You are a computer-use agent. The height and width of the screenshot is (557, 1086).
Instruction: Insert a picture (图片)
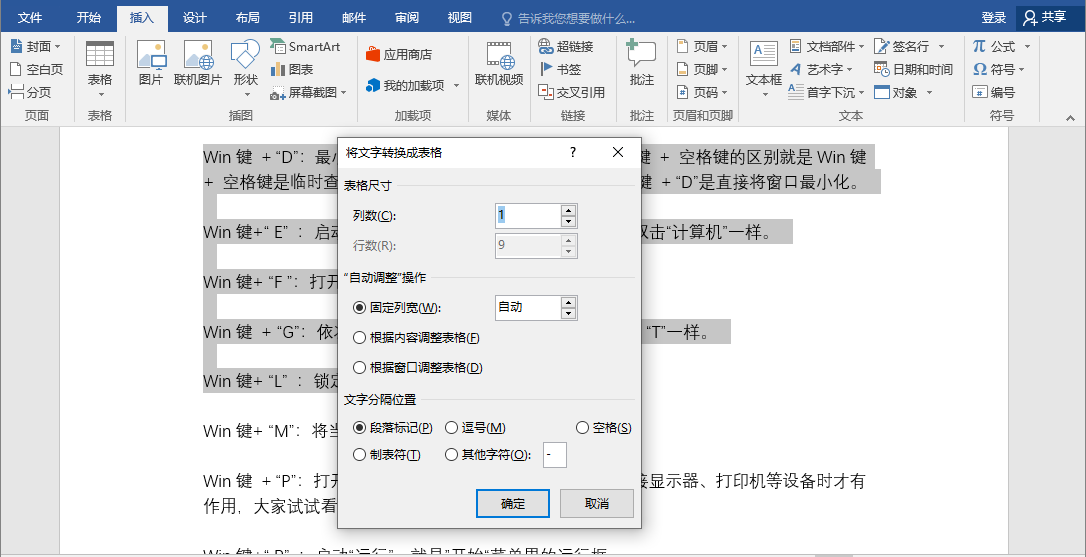(151, 63)
